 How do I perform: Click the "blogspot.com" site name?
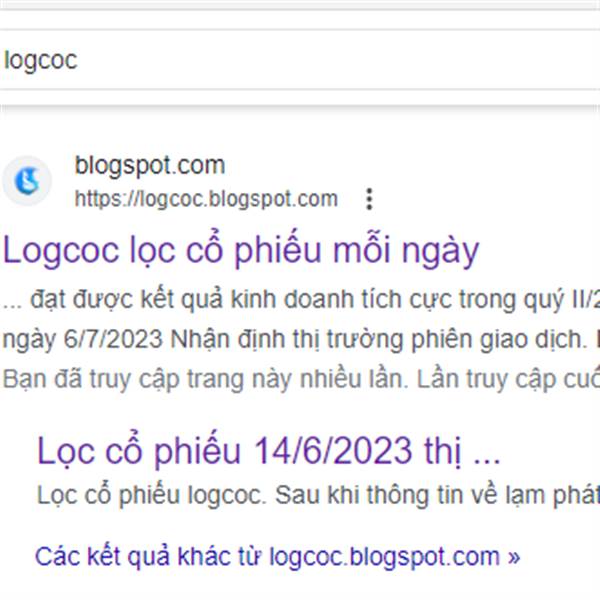[150, 166]
